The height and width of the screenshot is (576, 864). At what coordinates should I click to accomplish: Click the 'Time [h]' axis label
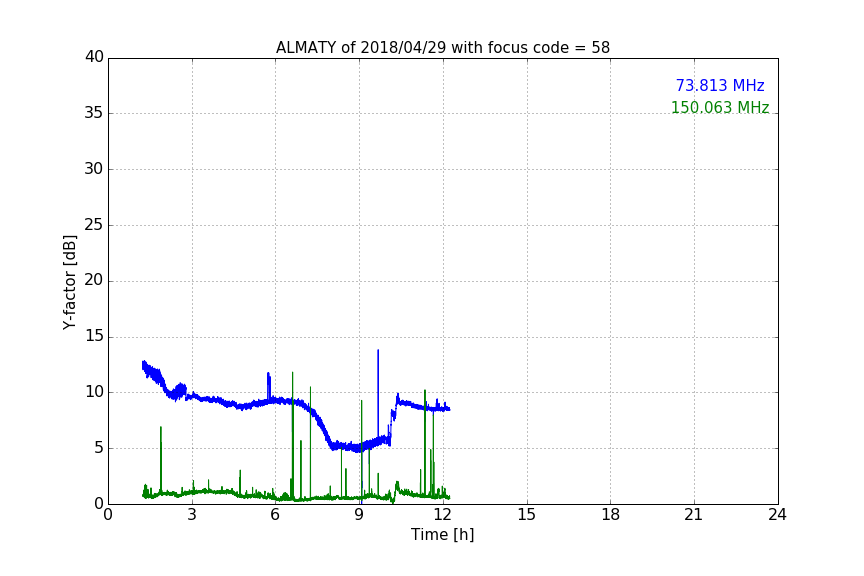pyautogui.click(x=442, y=534)
